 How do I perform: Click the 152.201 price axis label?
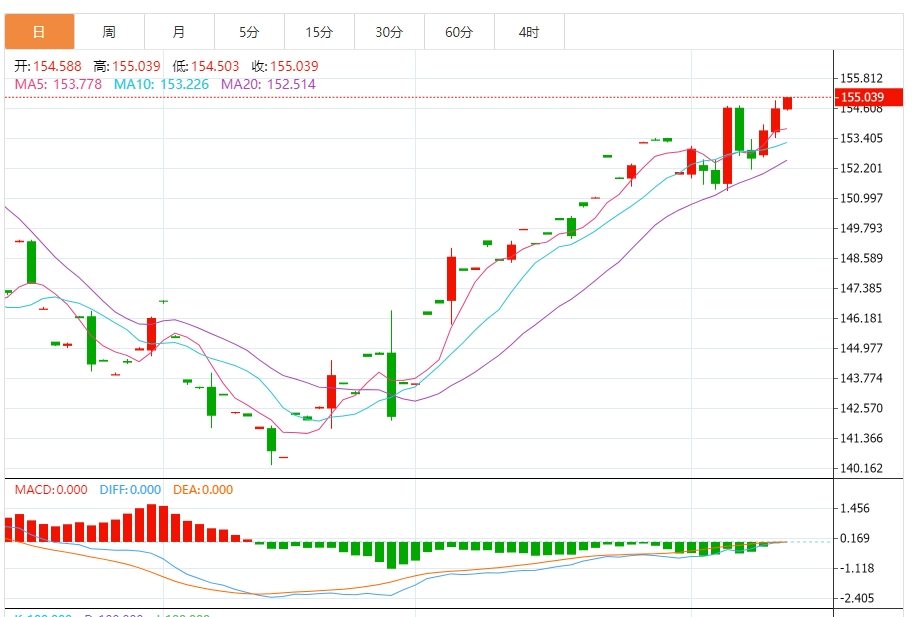(861, 168)
